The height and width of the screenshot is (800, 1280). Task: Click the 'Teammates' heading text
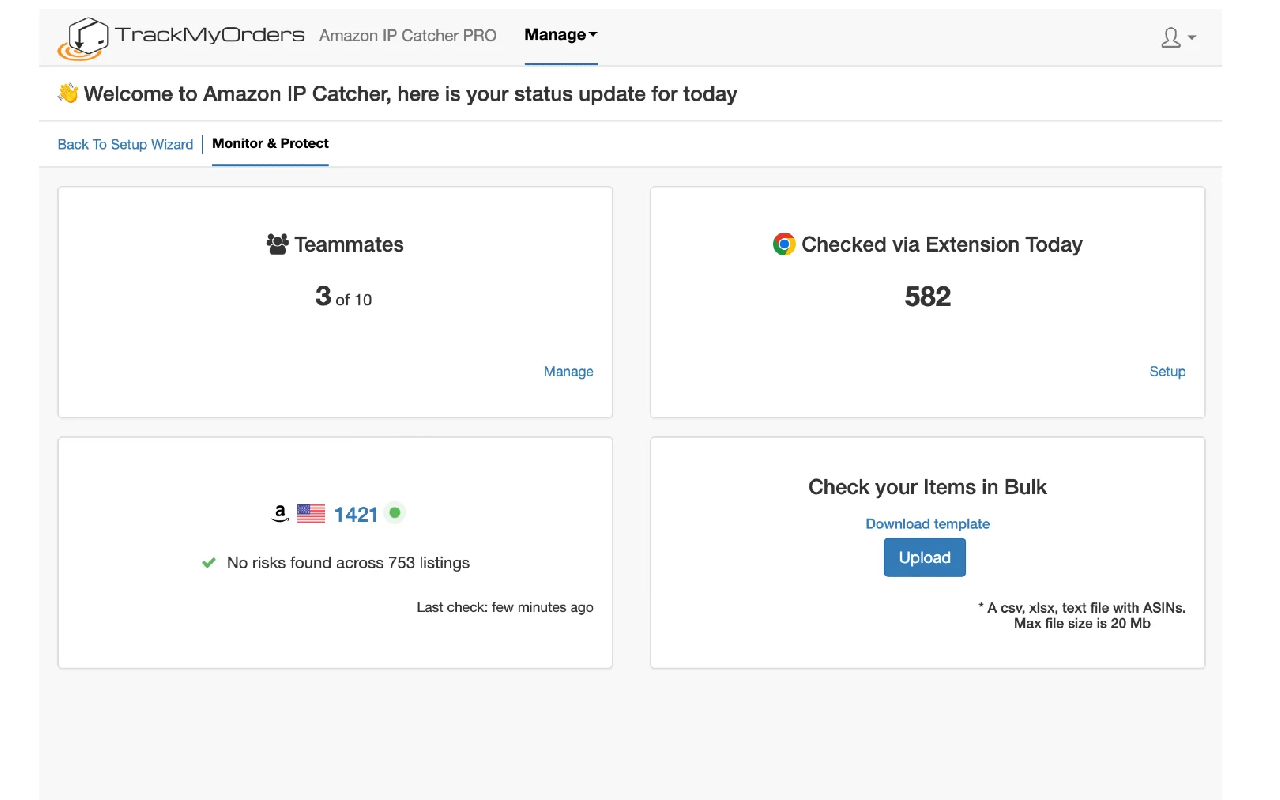(x=349, y=245)
